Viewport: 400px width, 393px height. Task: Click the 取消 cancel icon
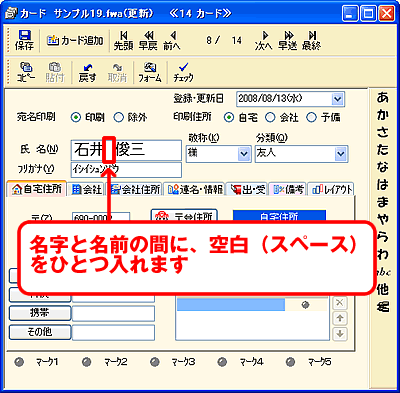(x=117, y=72)
